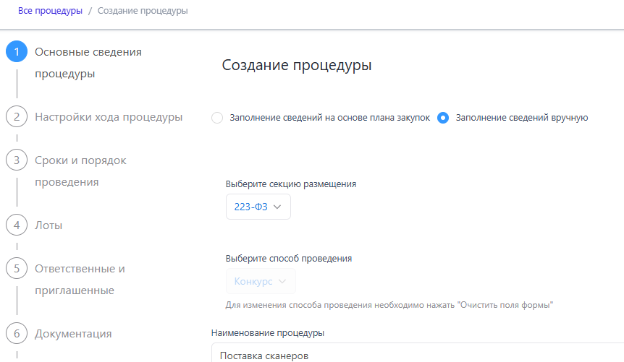Go to 'Документация' step
This screenshot has height=362, width=624.
coord(73,333)
